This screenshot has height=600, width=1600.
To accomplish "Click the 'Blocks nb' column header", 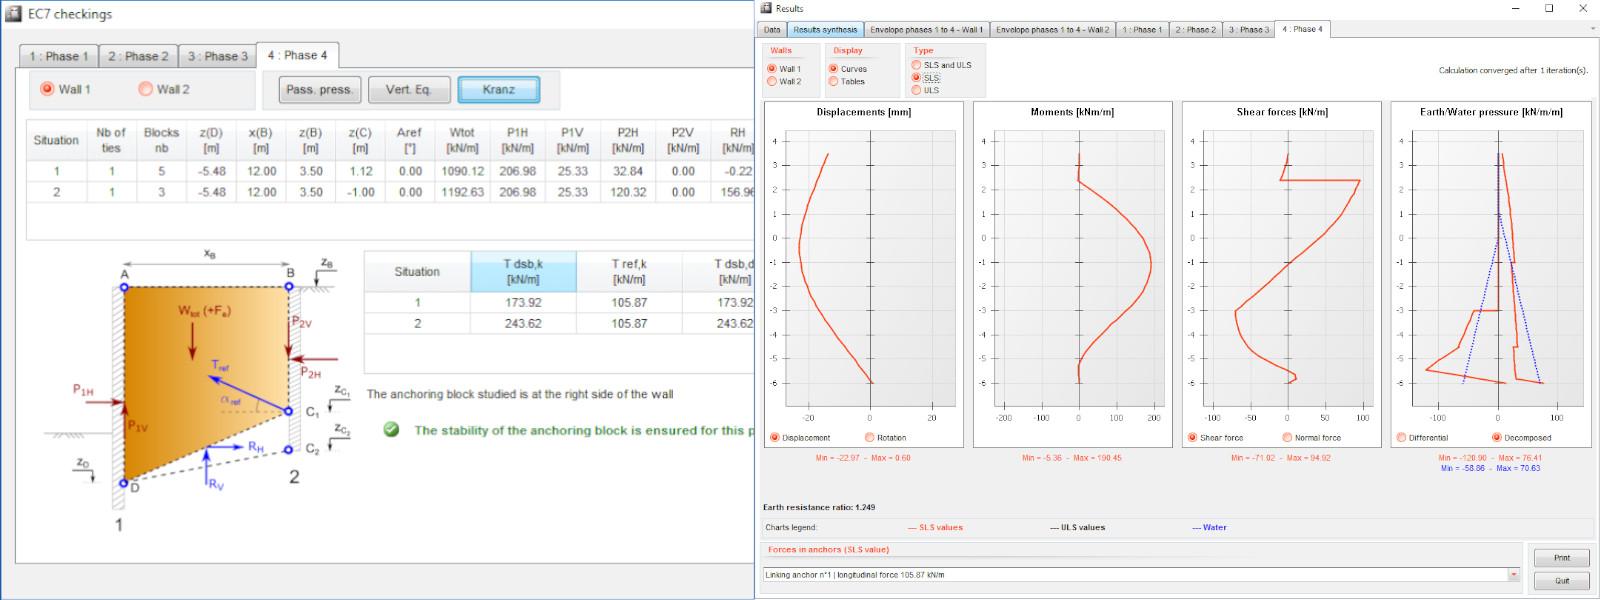I will click(x=161, y=140).
